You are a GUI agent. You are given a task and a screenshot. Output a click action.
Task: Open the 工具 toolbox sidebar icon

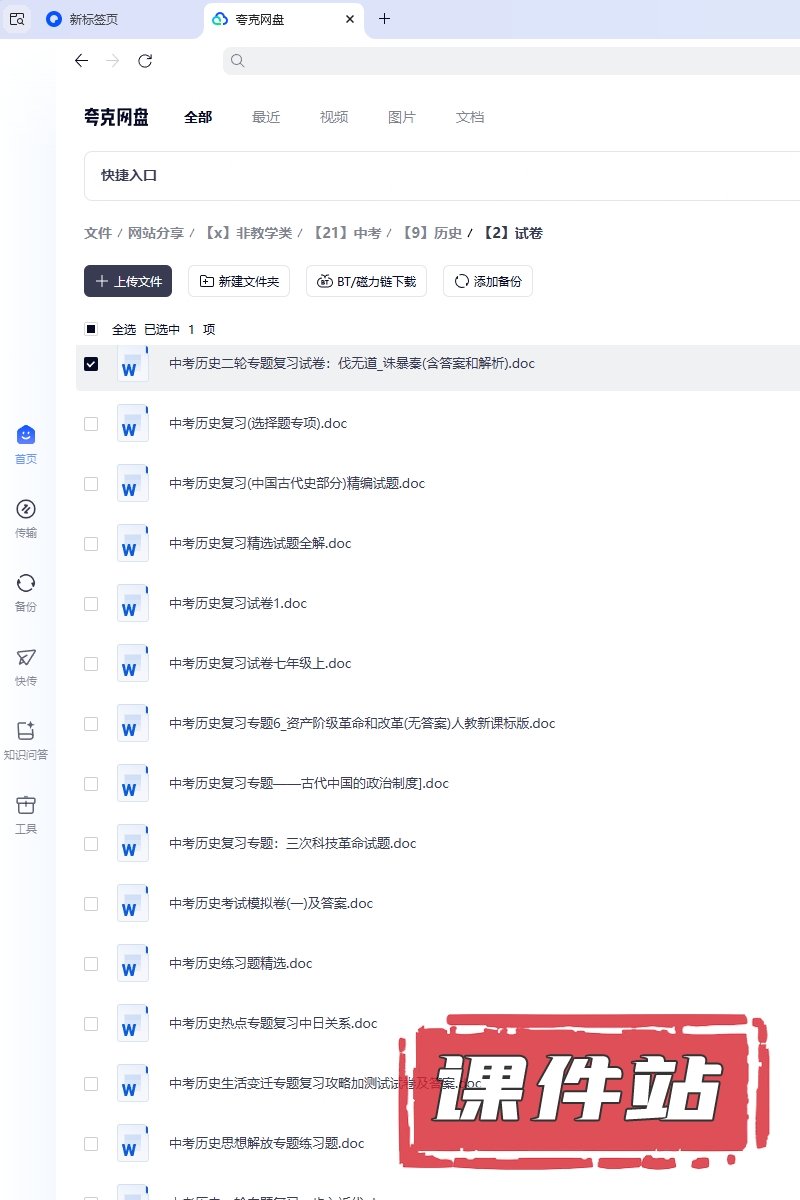tap(26, 806)
